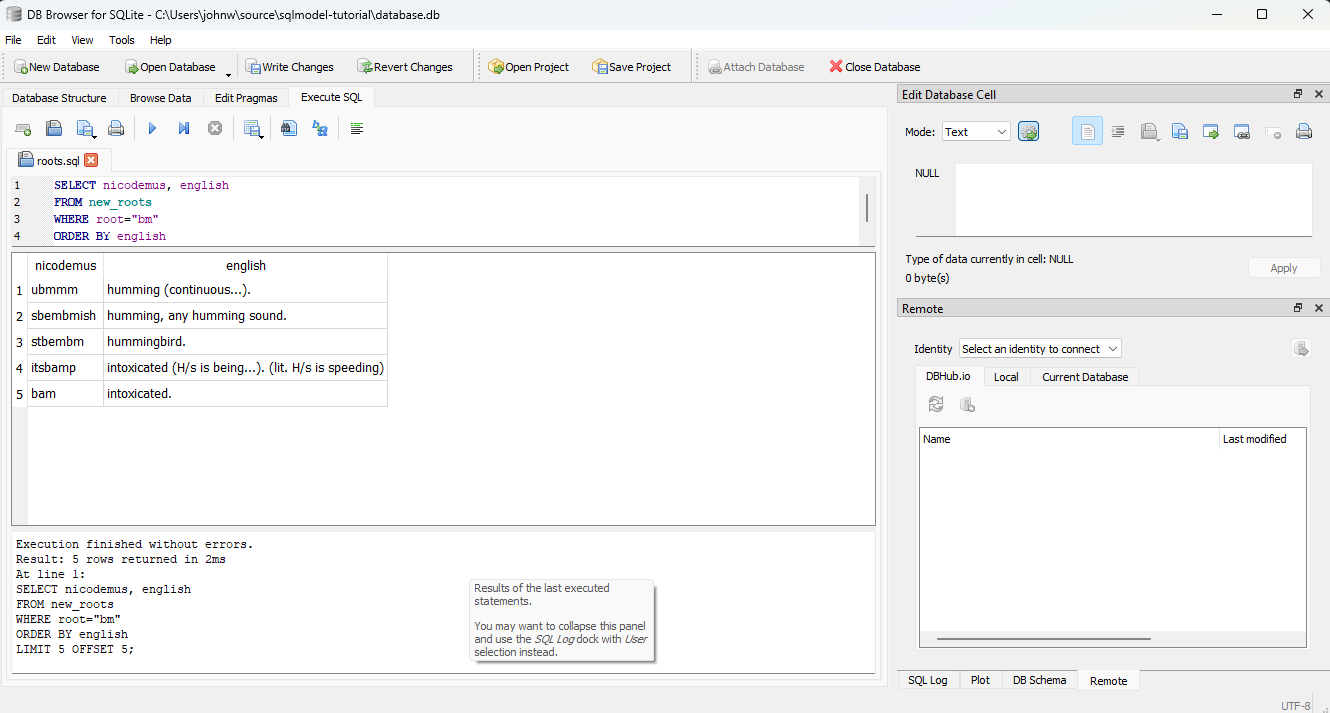Execute all SQL with the play icon
The height and width of the screenshot is (713, 1330).
pyautogui.click(x=152, y=129)
